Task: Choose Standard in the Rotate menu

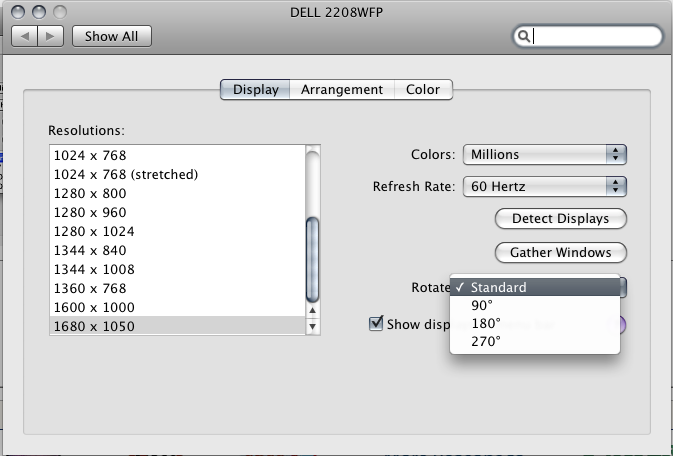Action: (535, 287)
